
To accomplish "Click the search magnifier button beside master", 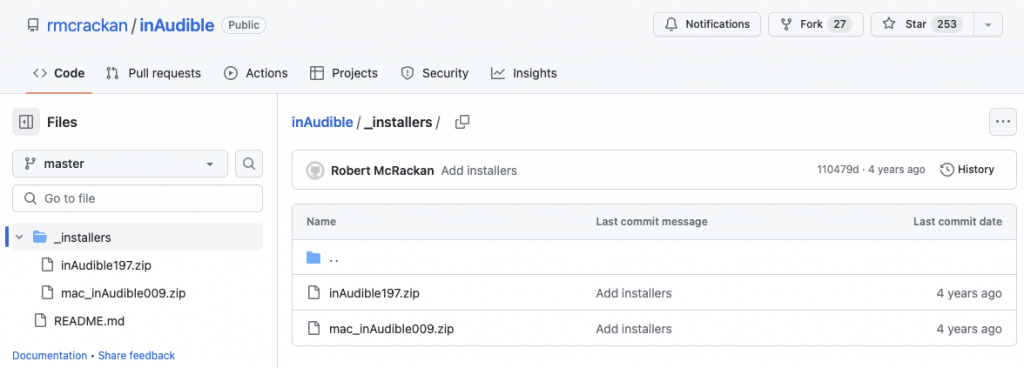I will pos(249,164).
